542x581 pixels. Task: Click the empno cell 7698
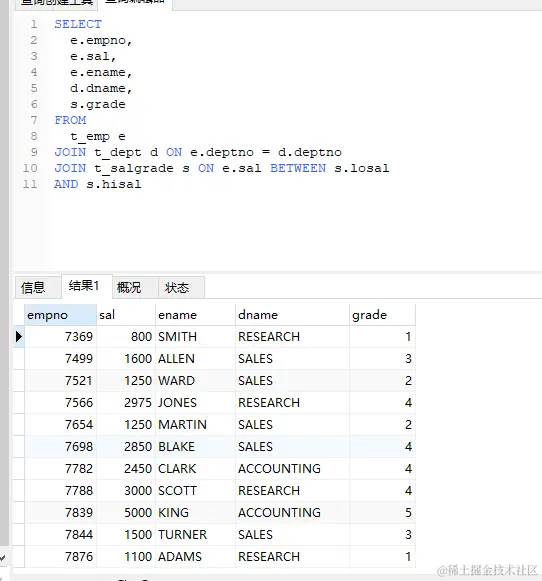pos(60,447)
